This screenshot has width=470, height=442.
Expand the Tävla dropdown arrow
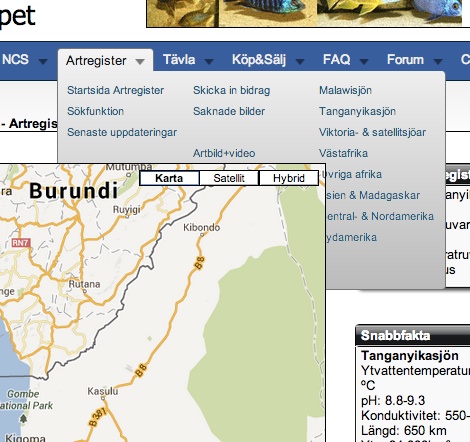click(209, 61)
